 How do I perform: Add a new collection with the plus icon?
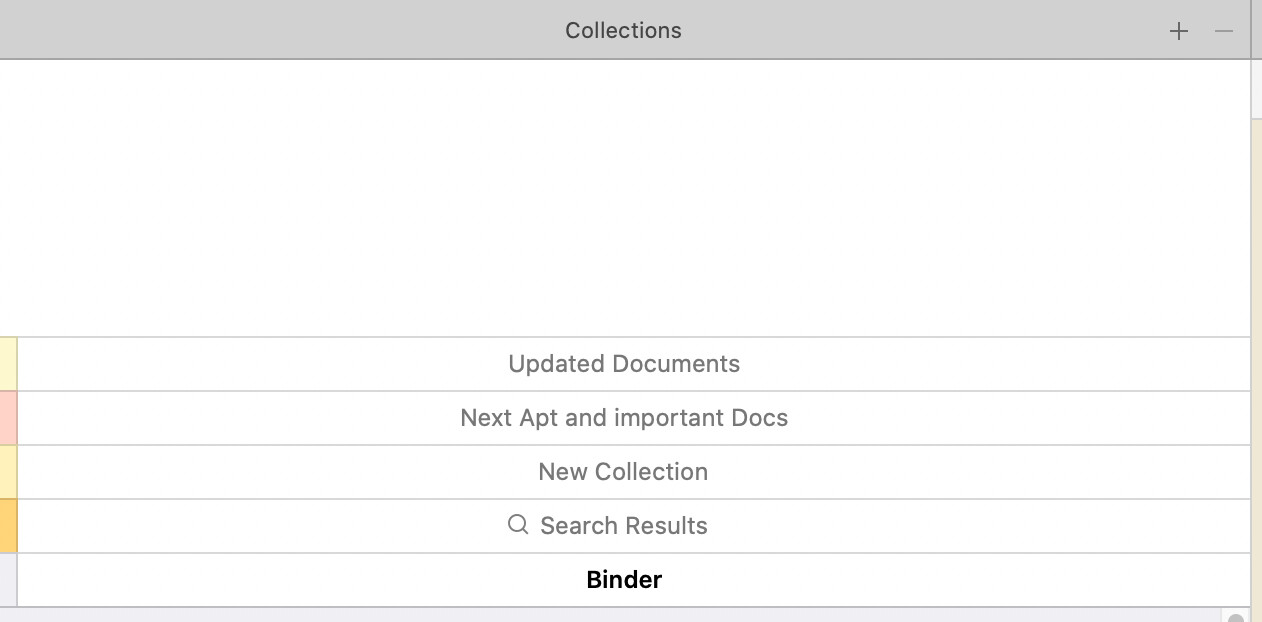tap(1179, 31)
